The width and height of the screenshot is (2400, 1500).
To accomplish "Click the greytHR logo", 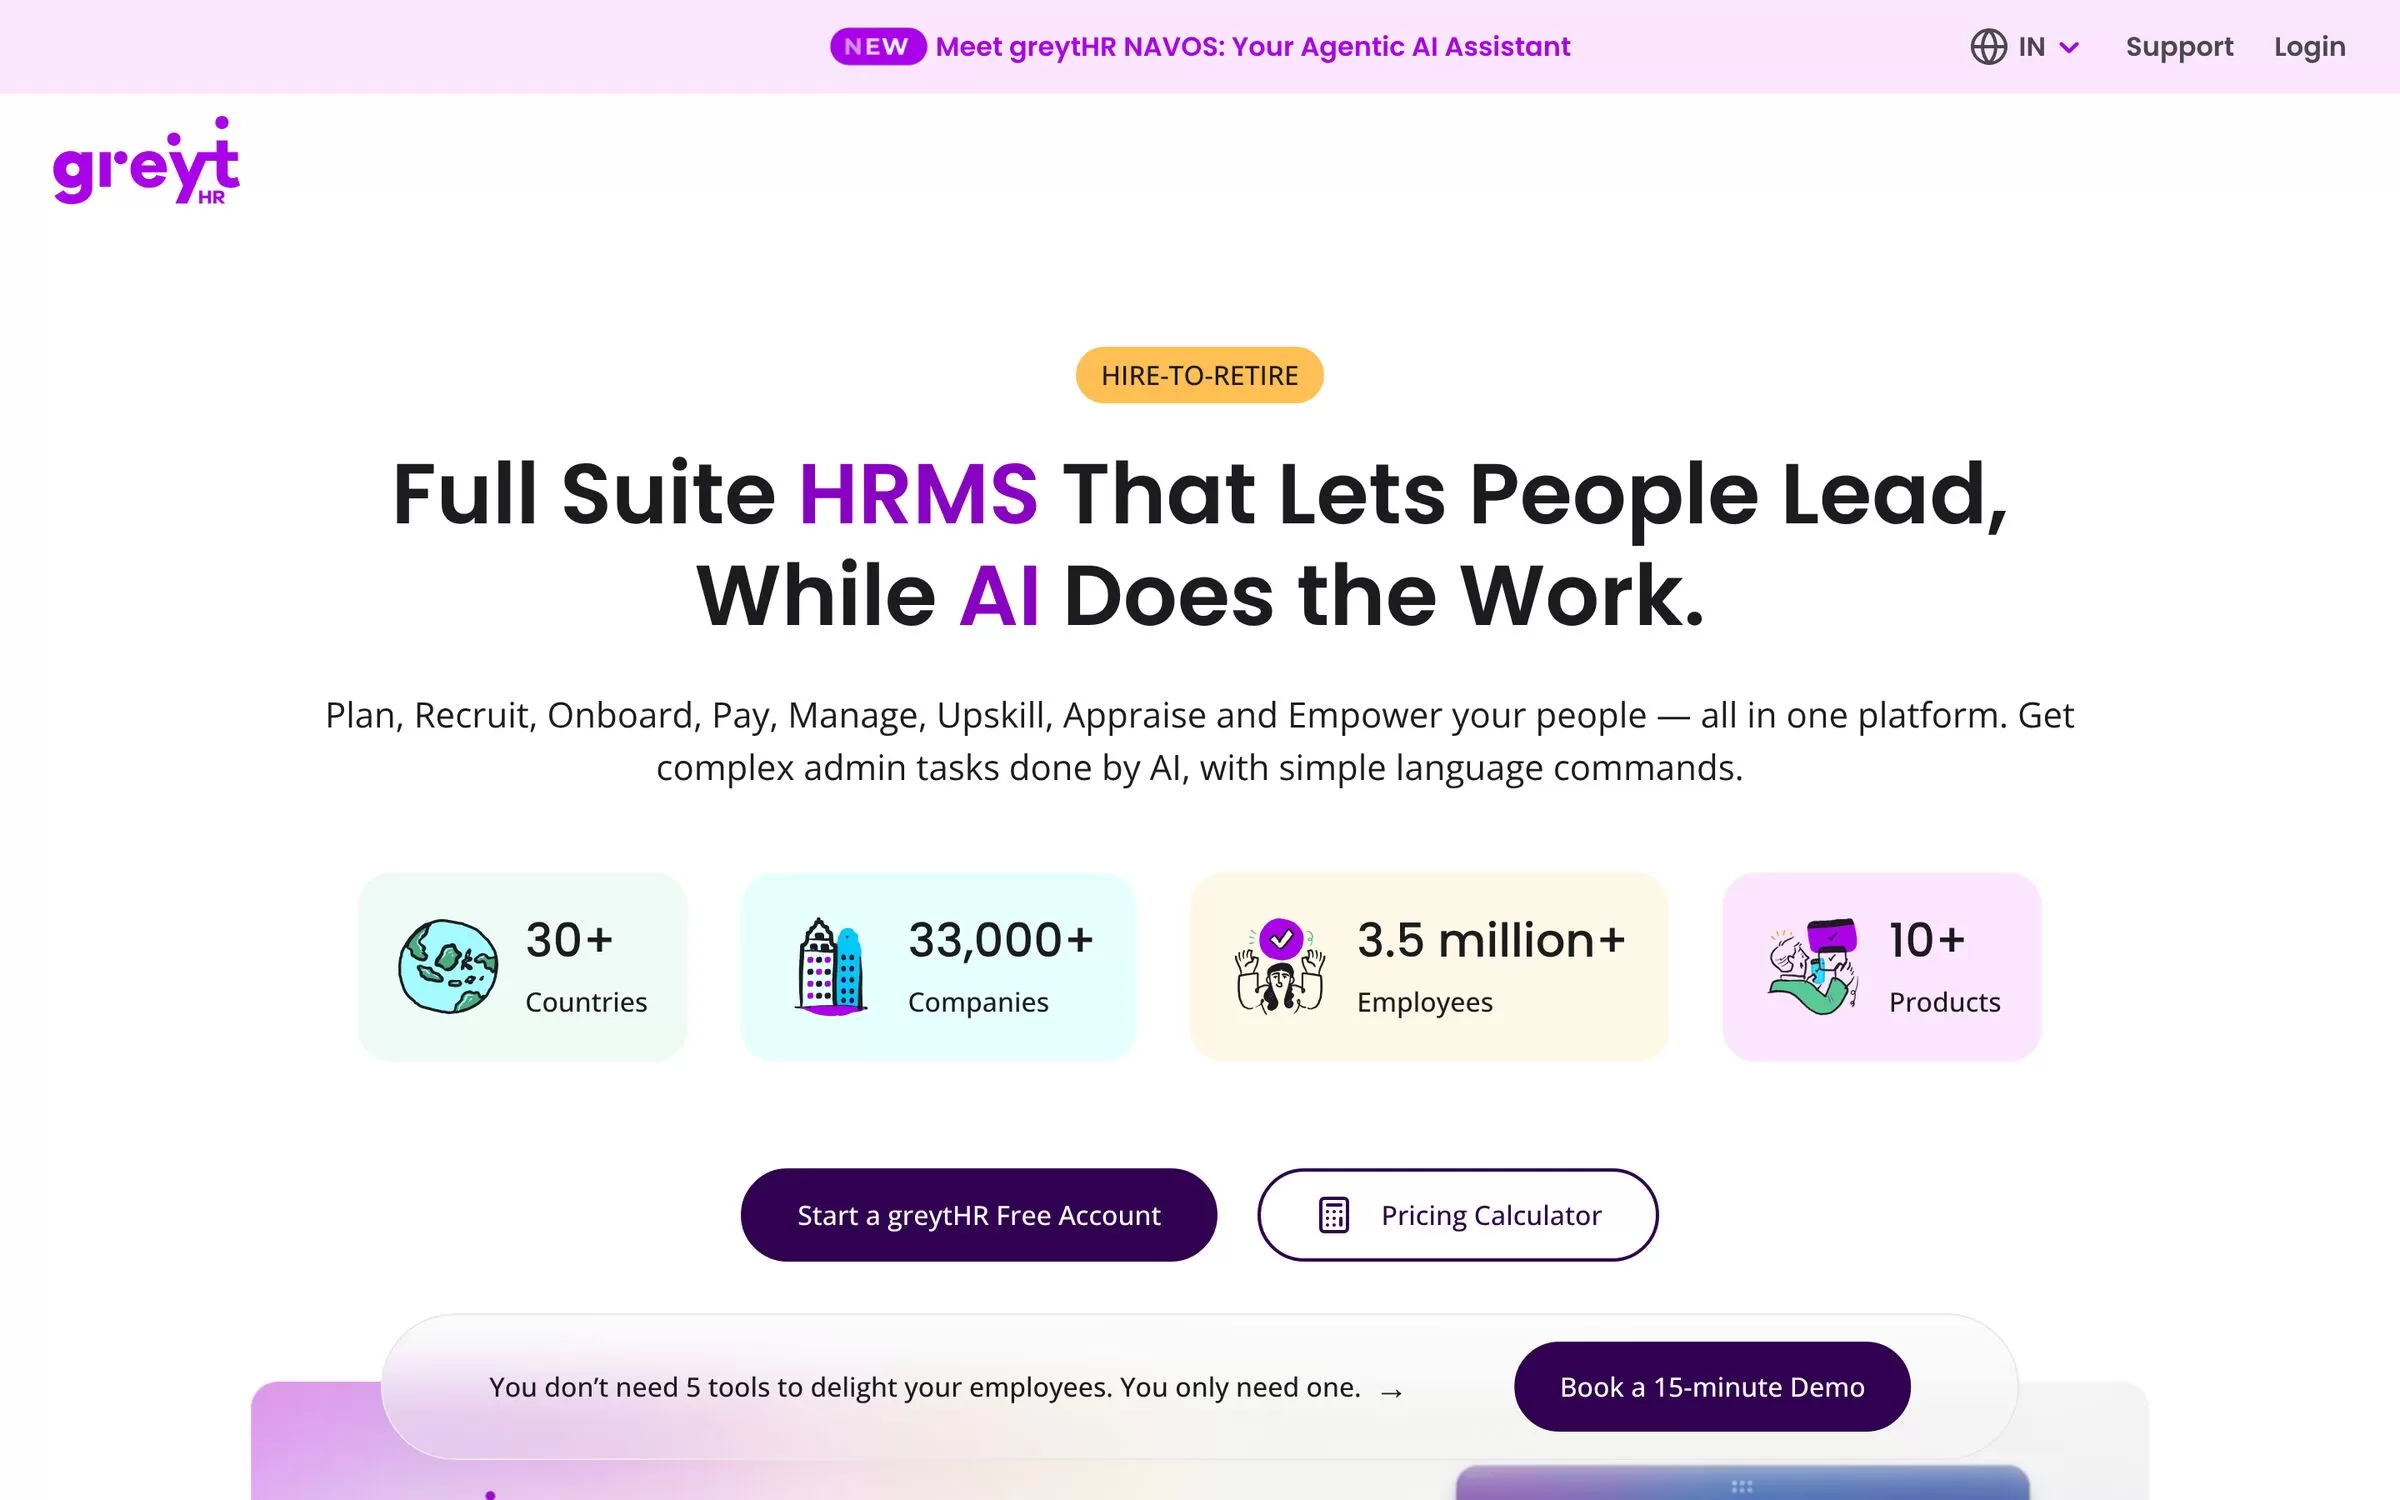I will pyautogui.click(x=146, y=161).
